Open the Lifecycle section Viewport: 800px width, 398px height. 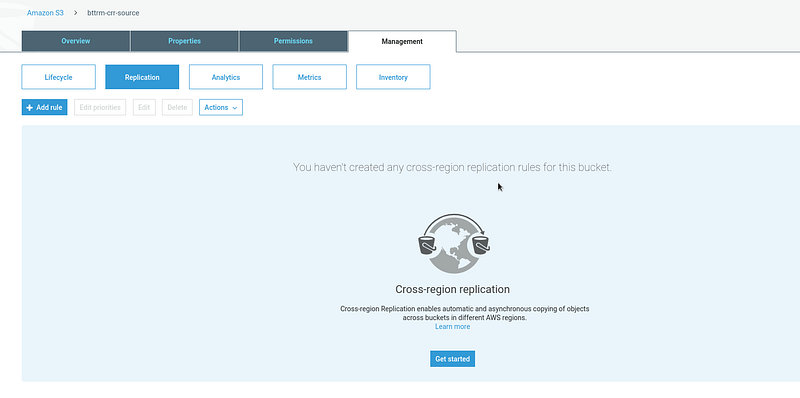(59, 77)
